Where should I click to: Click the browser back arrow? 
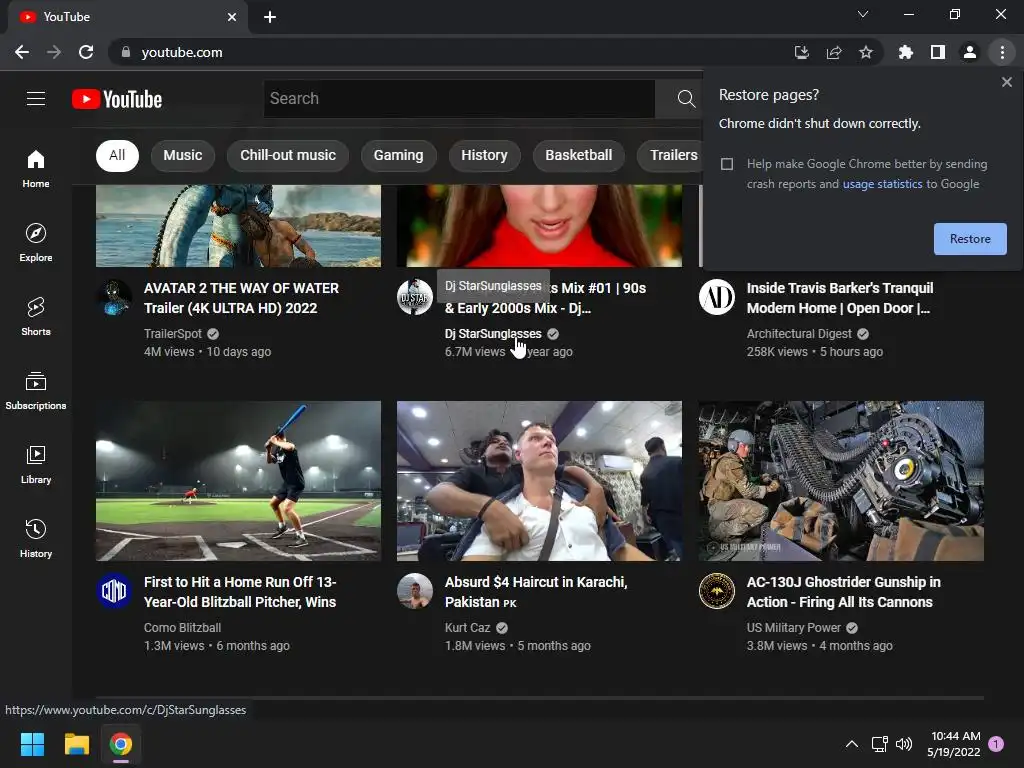click(22, 52)
